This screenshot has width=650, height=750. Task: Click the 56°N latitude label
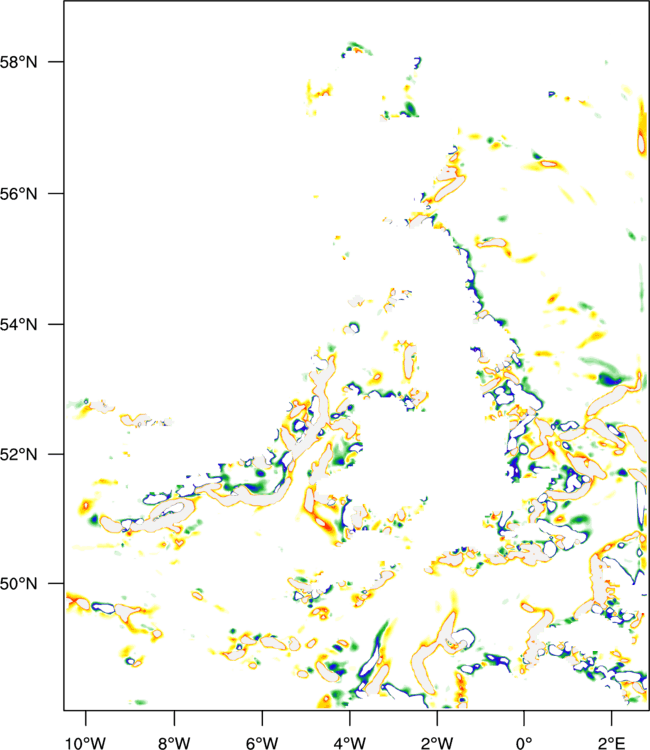click(x=18, y=194)
